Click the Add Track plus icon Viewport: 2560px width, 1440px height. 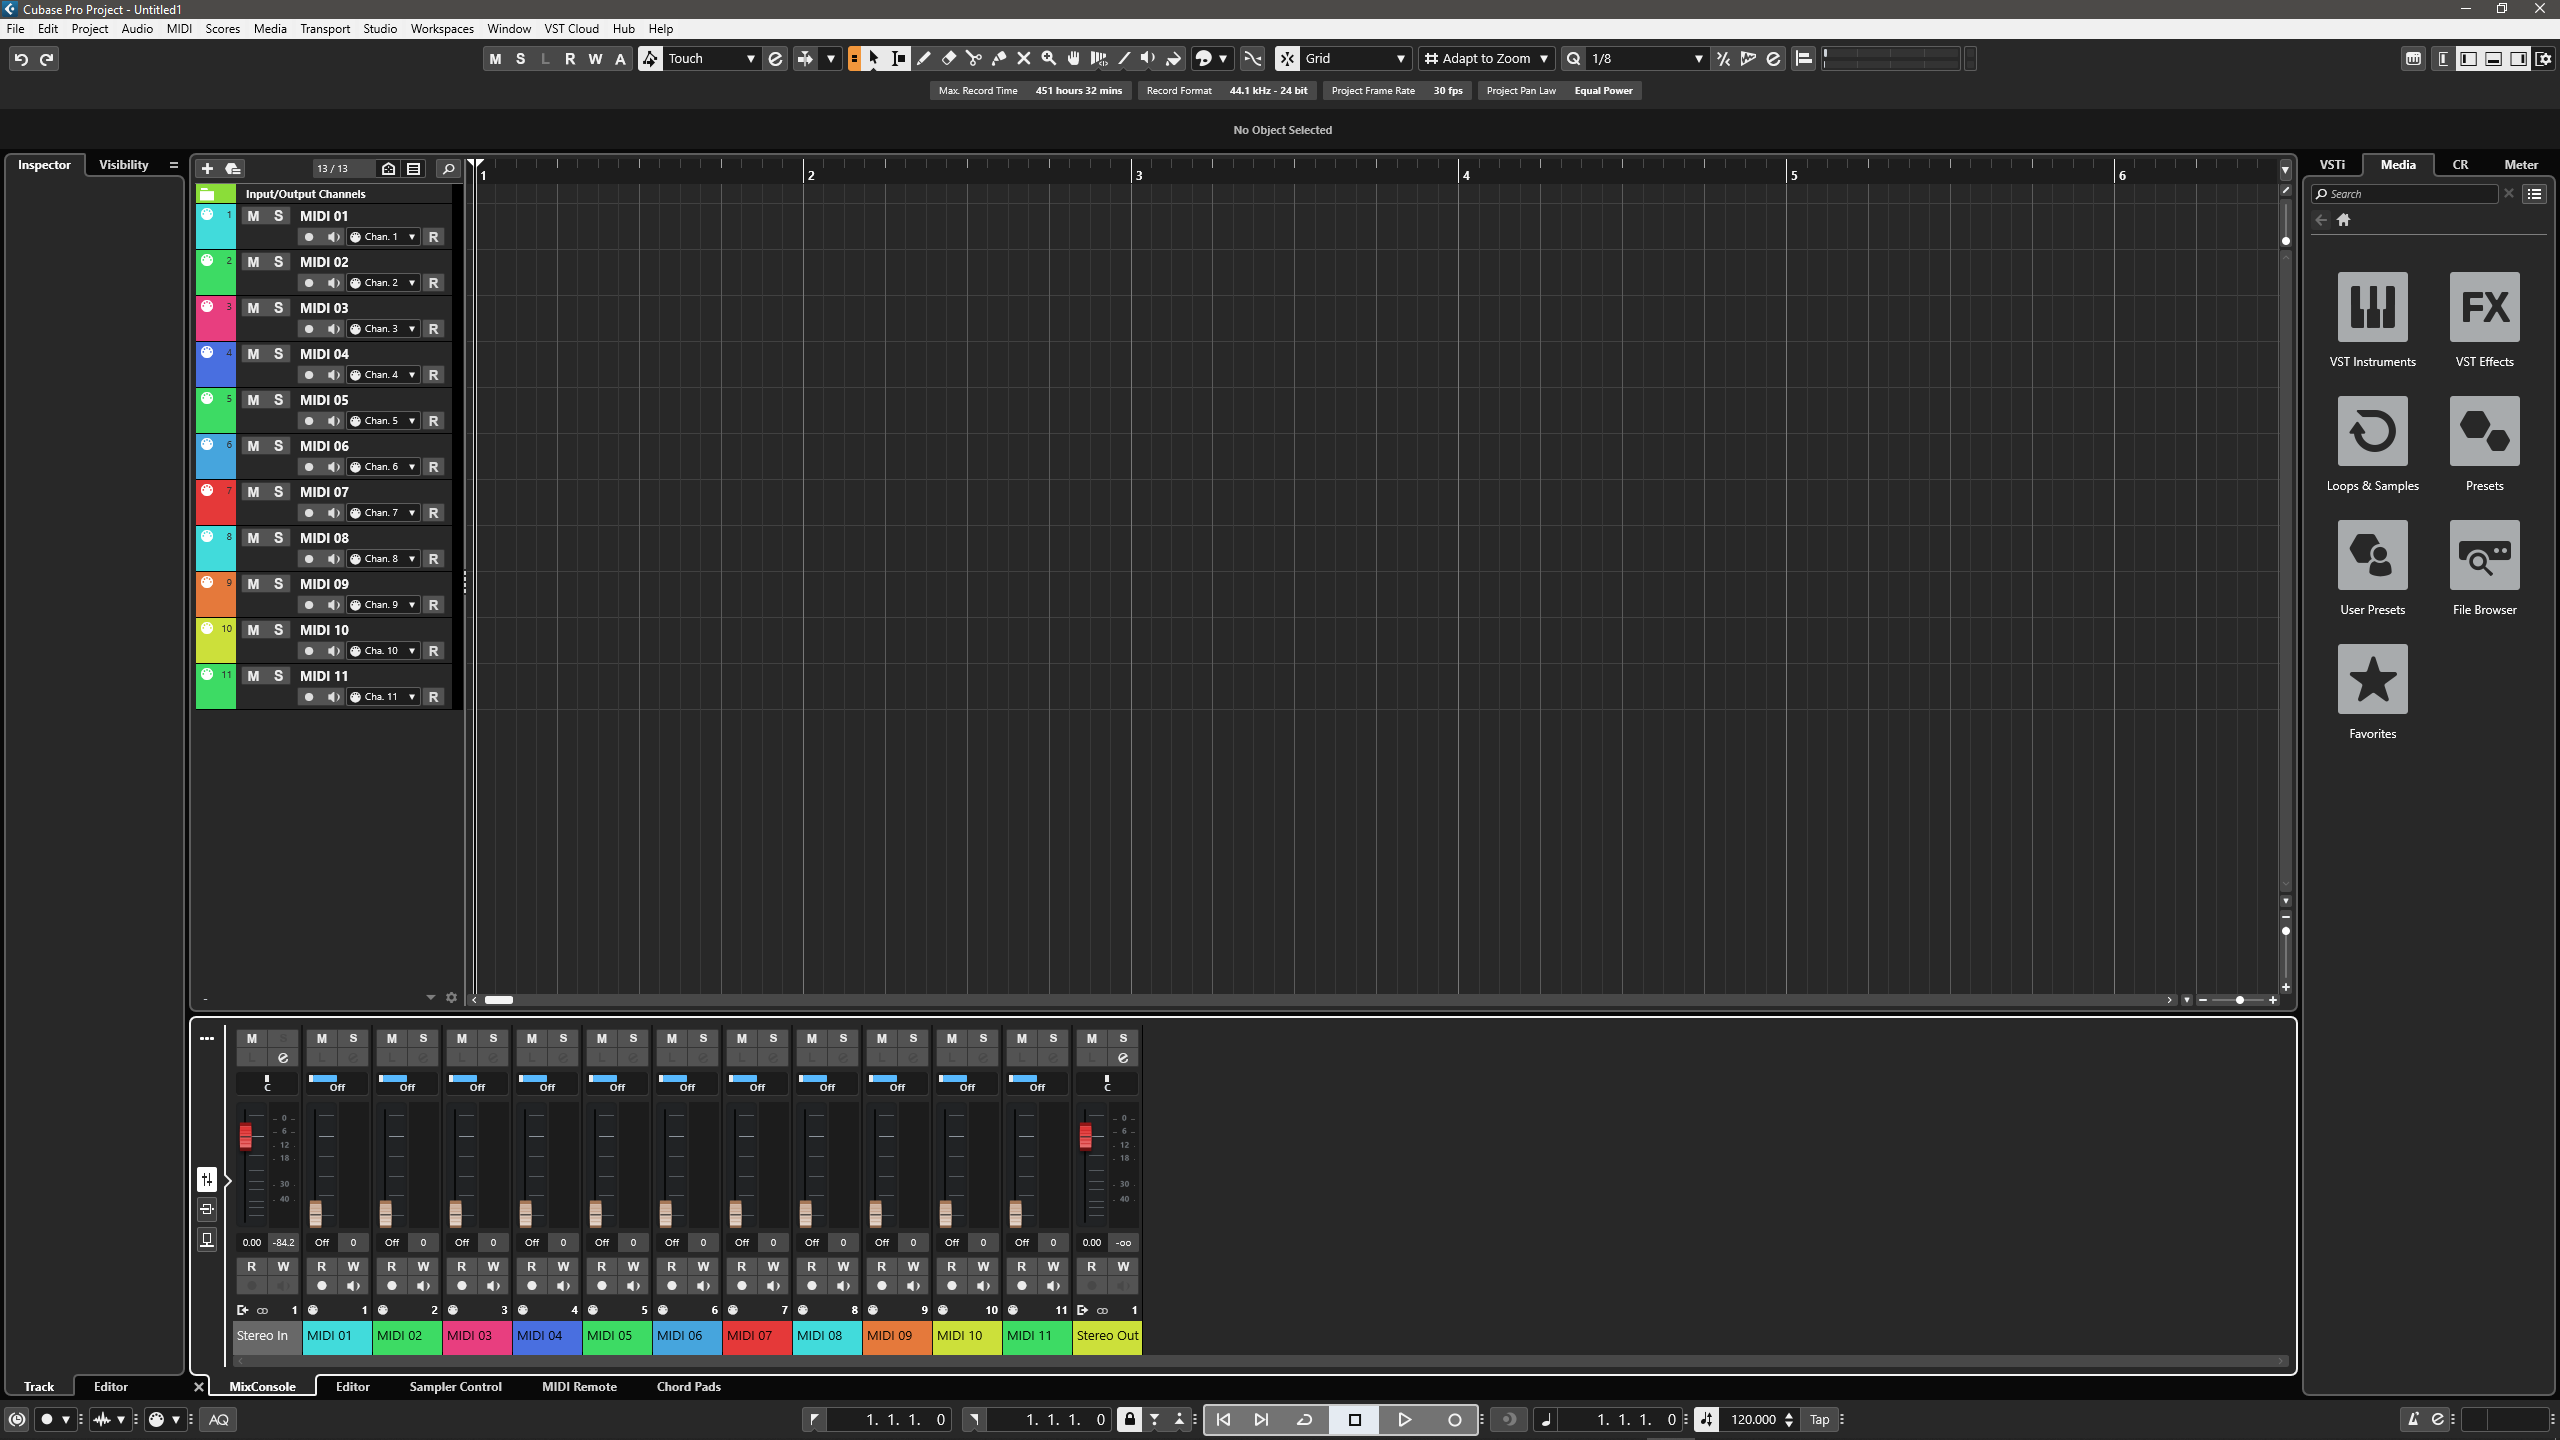(x=207, y=169)
